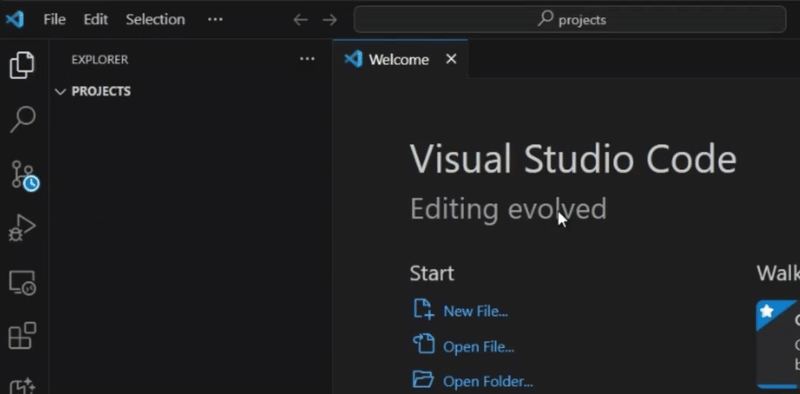Open the Extensions view
The width and height of the screenshot is (800, 394).
tap(22, 336)
